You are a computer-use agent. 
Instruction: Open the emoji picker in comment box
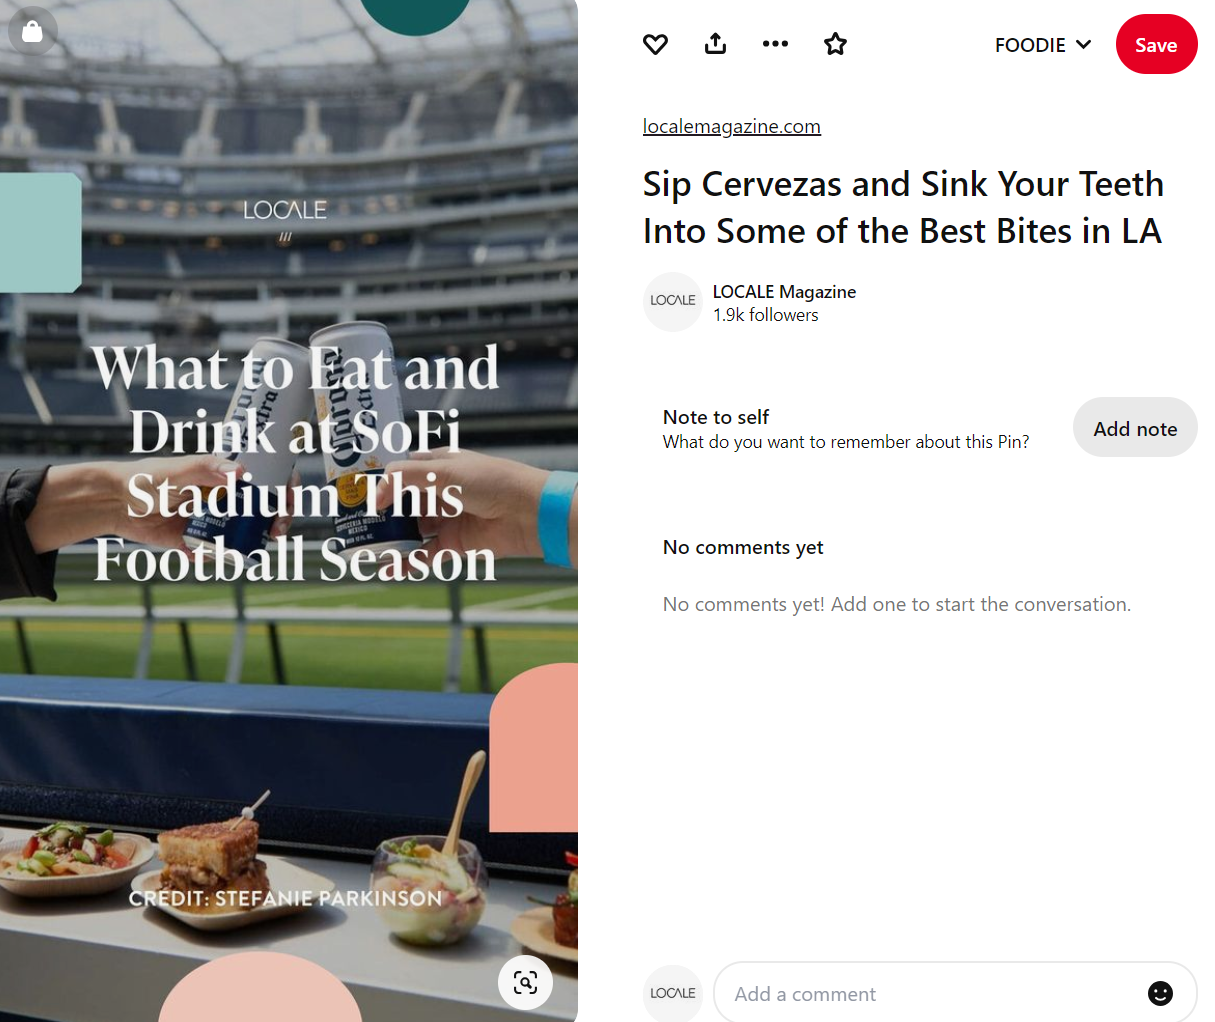click(1160, 993)
